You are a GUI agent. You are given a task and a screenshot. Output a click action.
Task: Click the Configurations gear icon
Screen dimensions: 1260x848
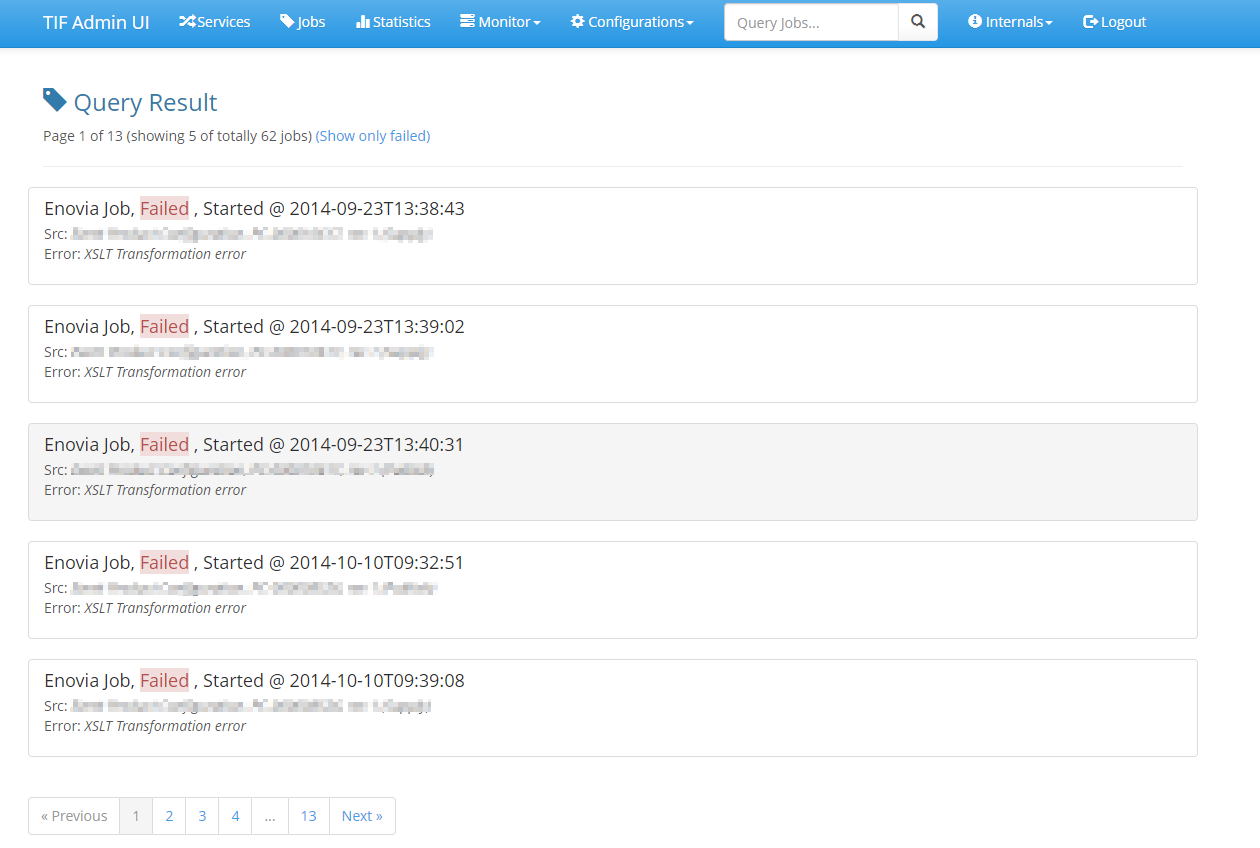pyautogui.click(x=578, y=22)
